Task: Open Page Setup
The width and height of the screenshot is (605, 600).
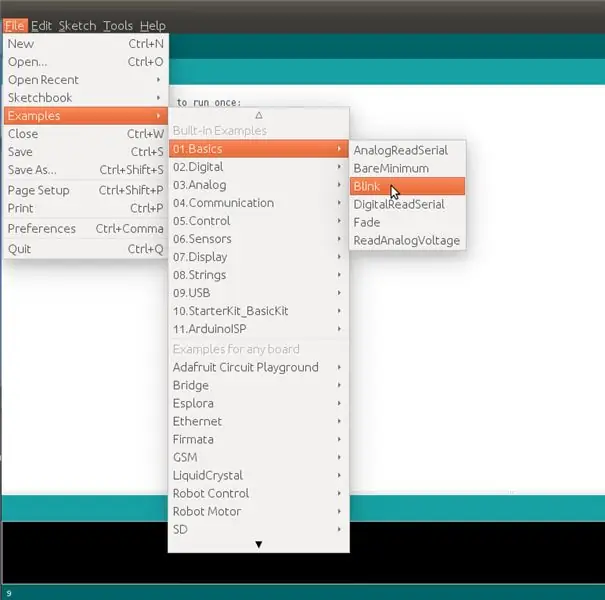Action: [x=86, y=190]
